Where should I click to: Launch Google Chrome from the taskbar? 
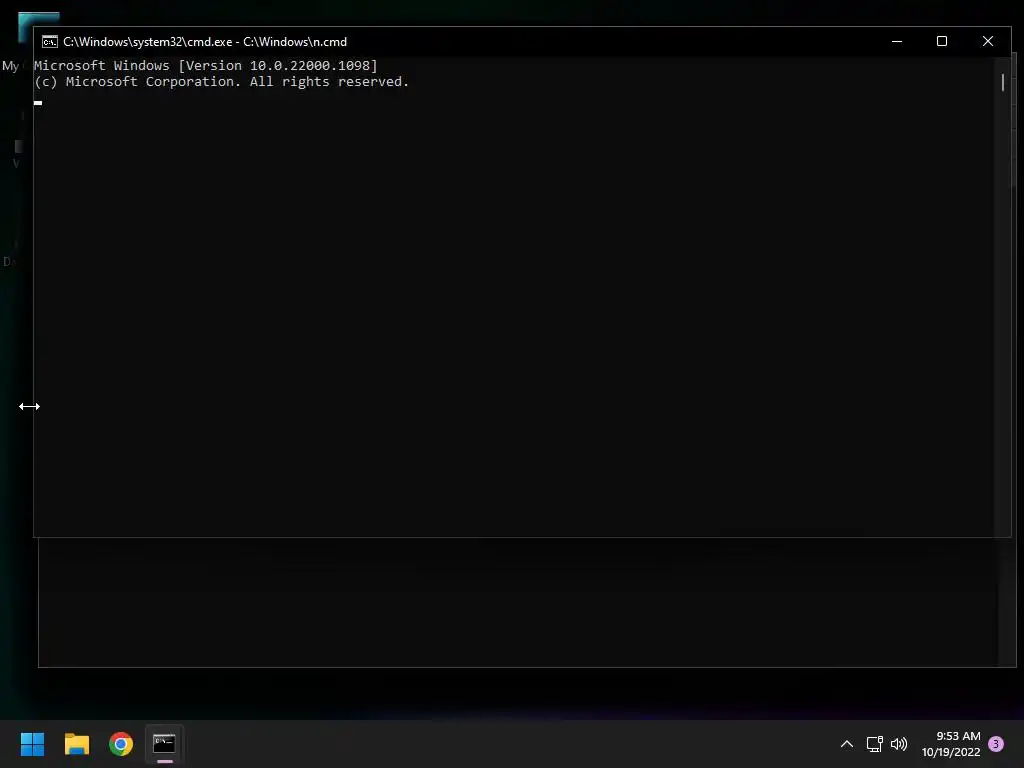pos(121,744)
